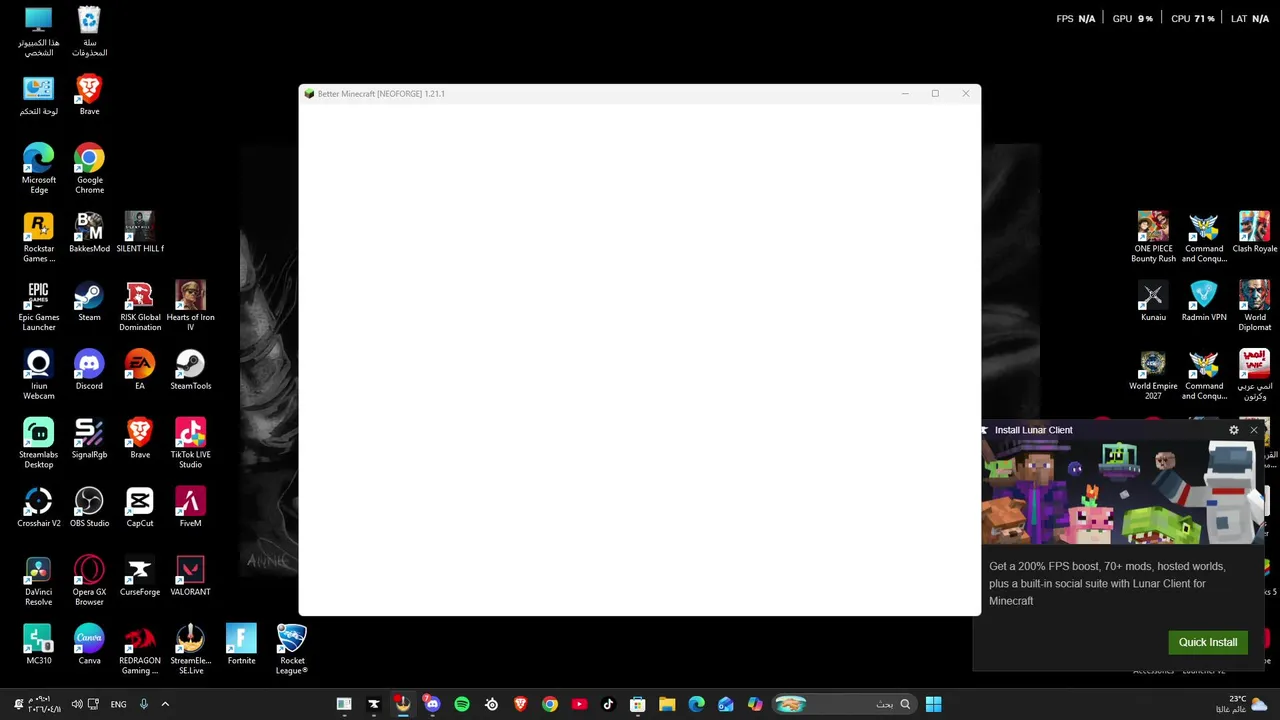Open the BakkesMod desktop shortcut

89,232
